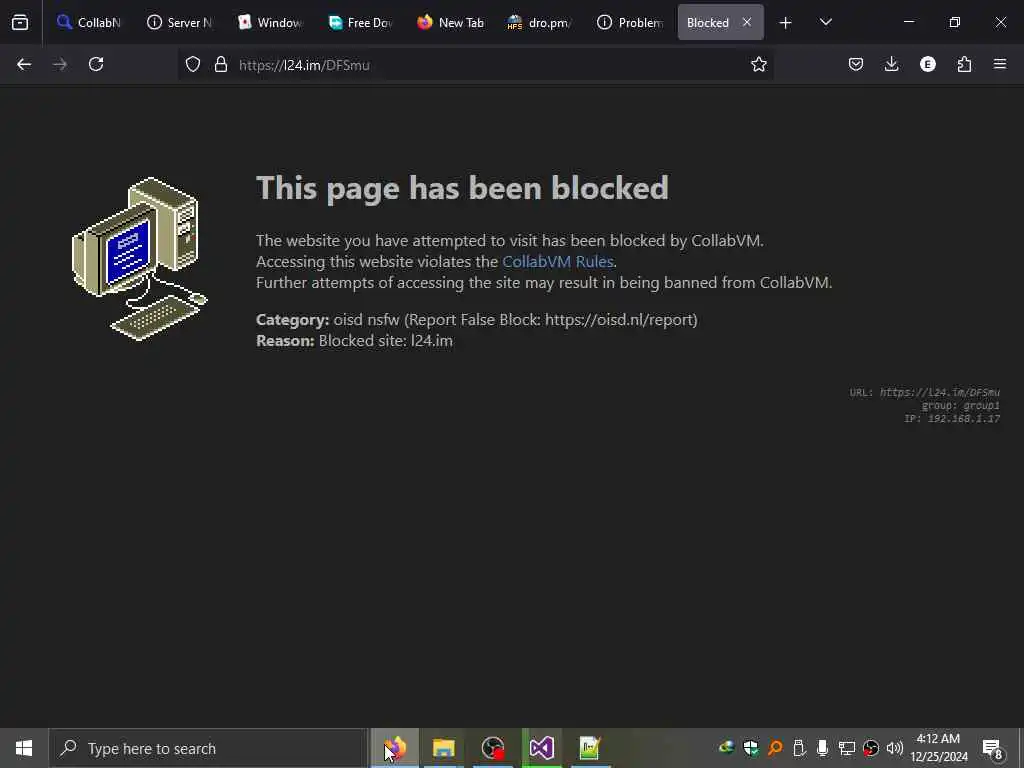Open Firefox from the taskbar
The height and width of the screenshot is (768, 1024).
(x=395, y=748)
